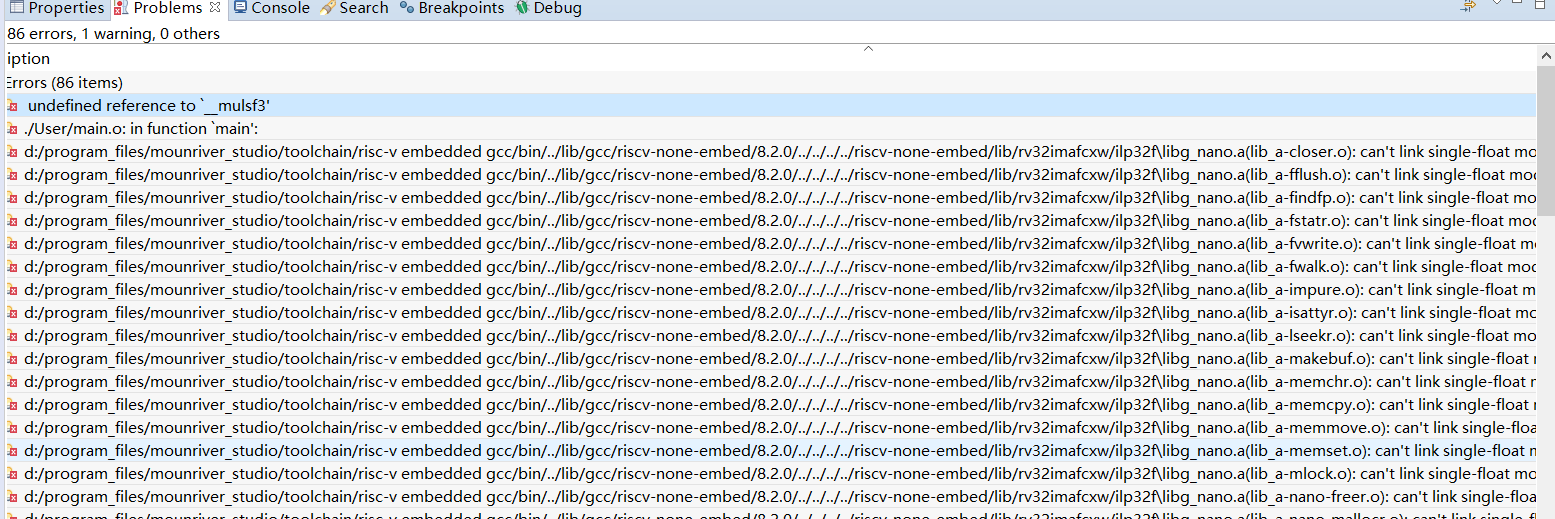Click the Search tab flashlight icon
The width and height of the screenshot is (1555, 519).
328,8
